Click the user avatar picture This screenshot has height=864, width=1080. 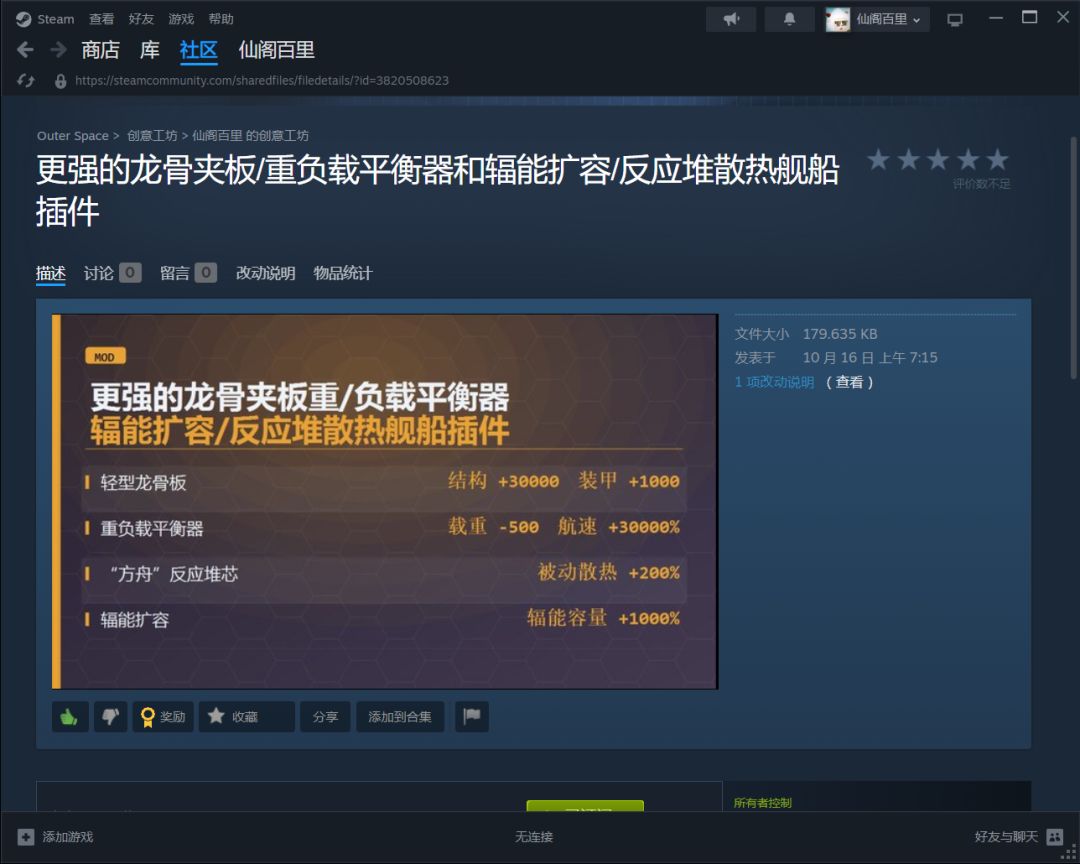click(838, 19)
